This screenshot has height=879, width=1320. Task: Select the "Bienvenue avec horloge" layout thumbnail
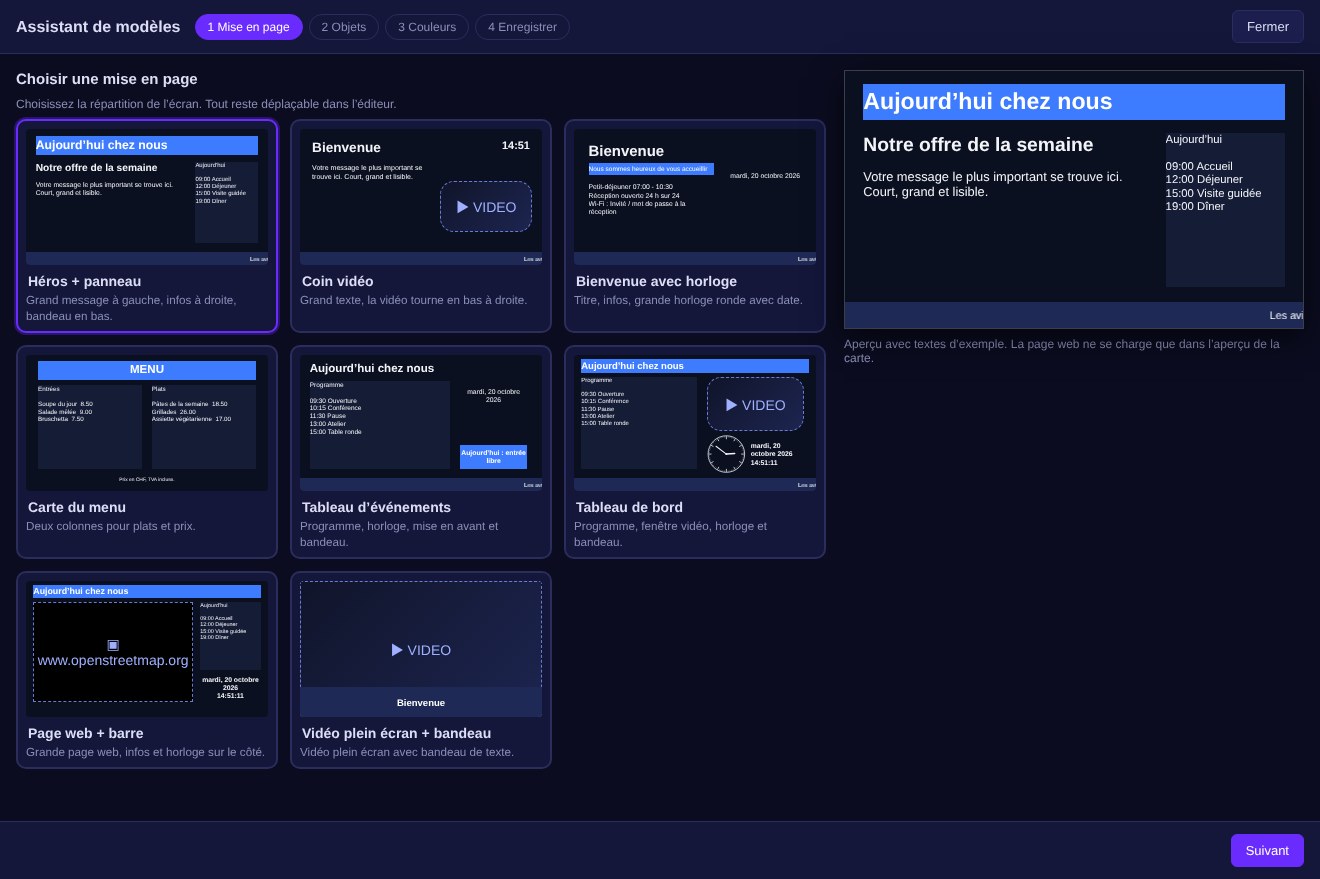695,197
